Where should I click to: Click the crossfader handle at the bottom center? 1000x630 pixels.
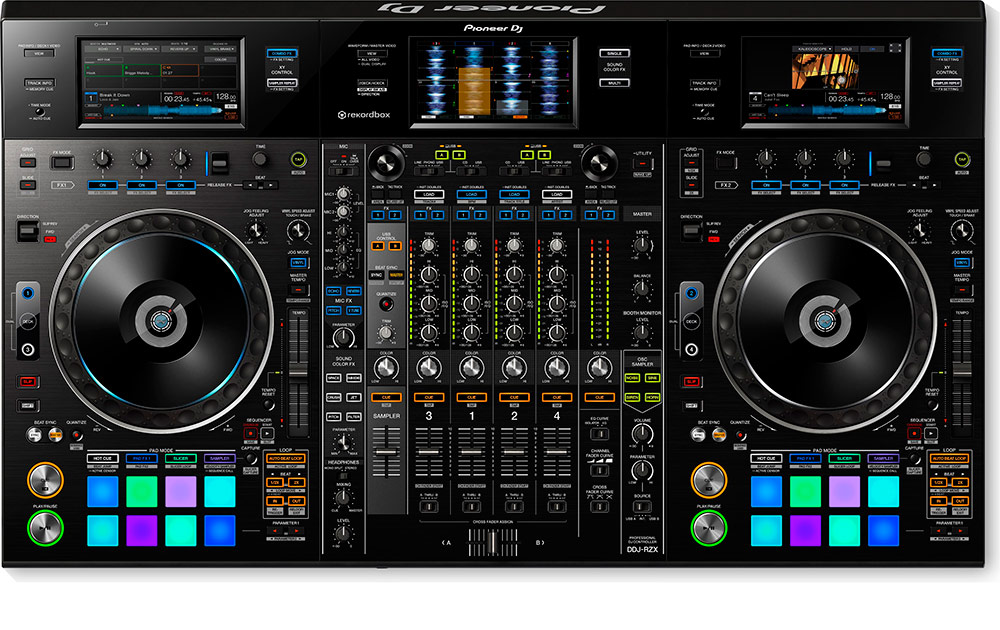492,541
